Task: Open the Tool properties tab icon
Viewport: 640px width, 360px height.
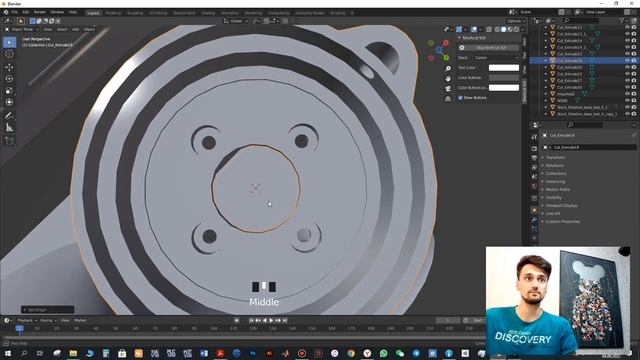Action: coord(534,137)
